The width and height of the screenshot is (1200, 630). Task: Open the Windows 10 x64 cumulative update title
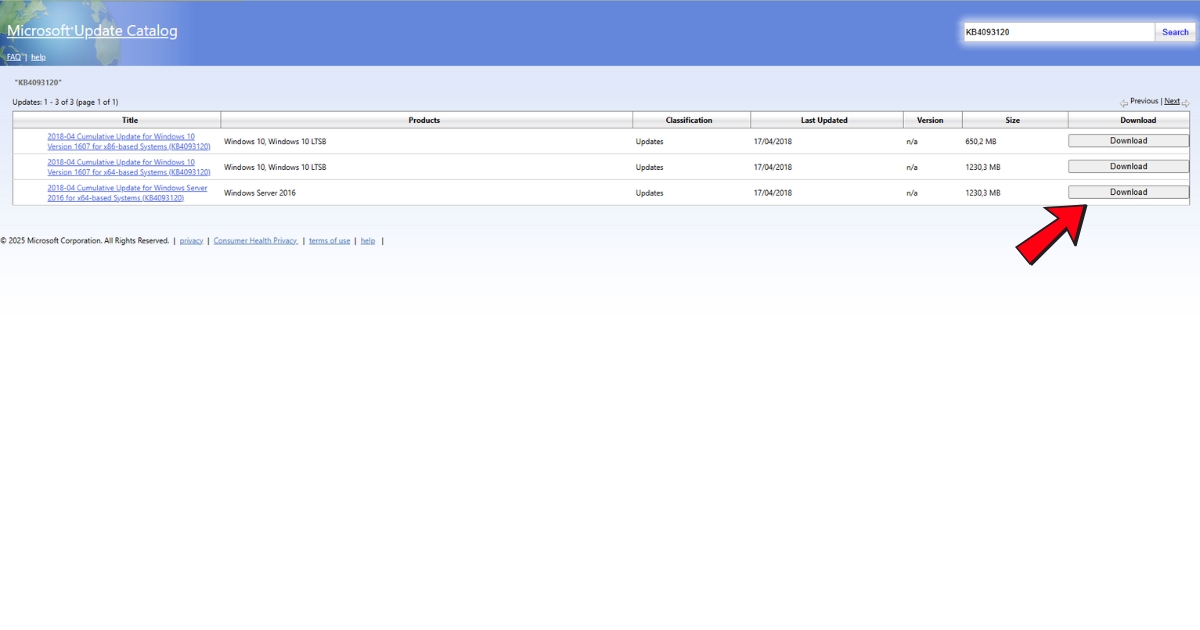click(128, 166)
